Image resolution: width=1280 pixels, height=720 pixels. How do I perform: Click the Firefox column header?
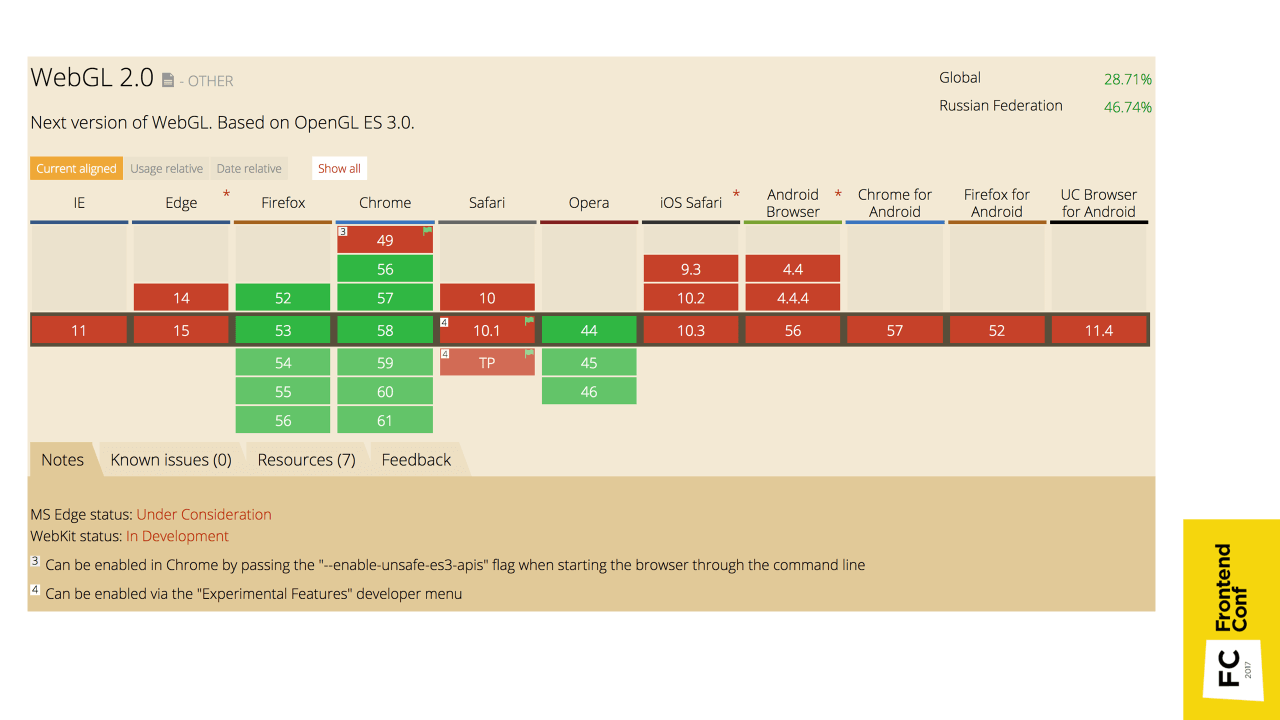[283, 203]
